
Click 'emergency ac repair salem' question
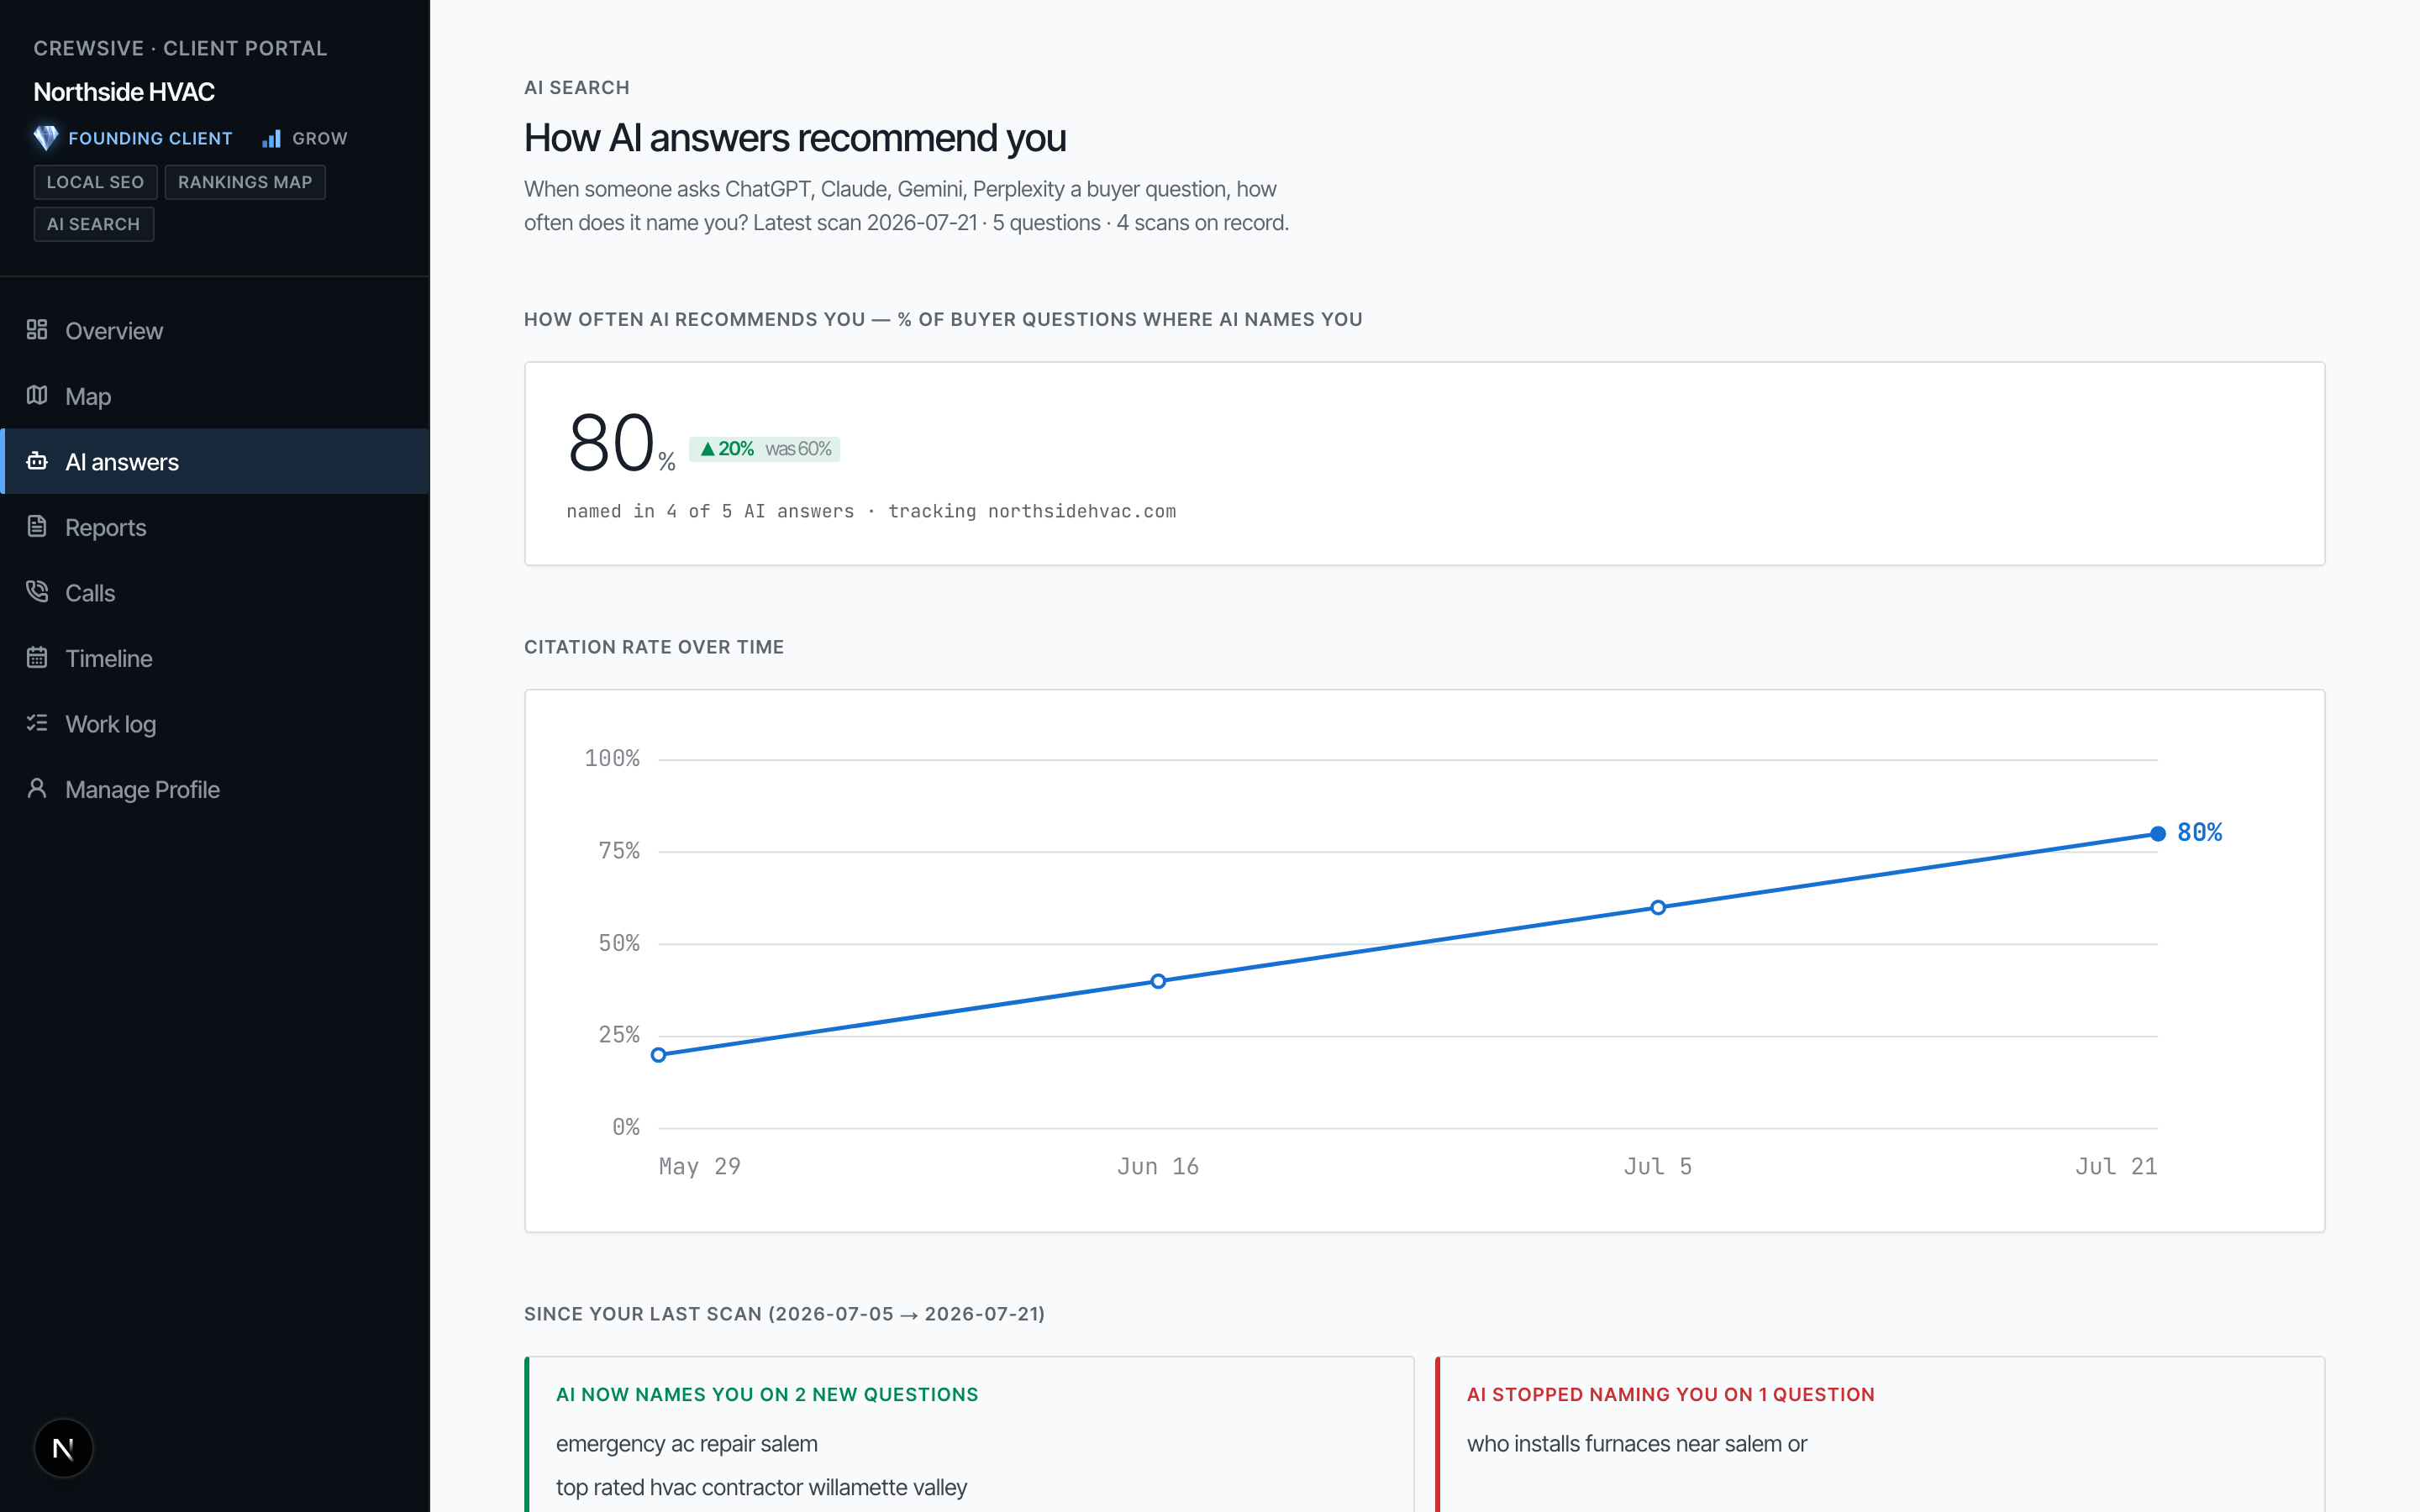pyautogui.click(x=686, y=1443)
